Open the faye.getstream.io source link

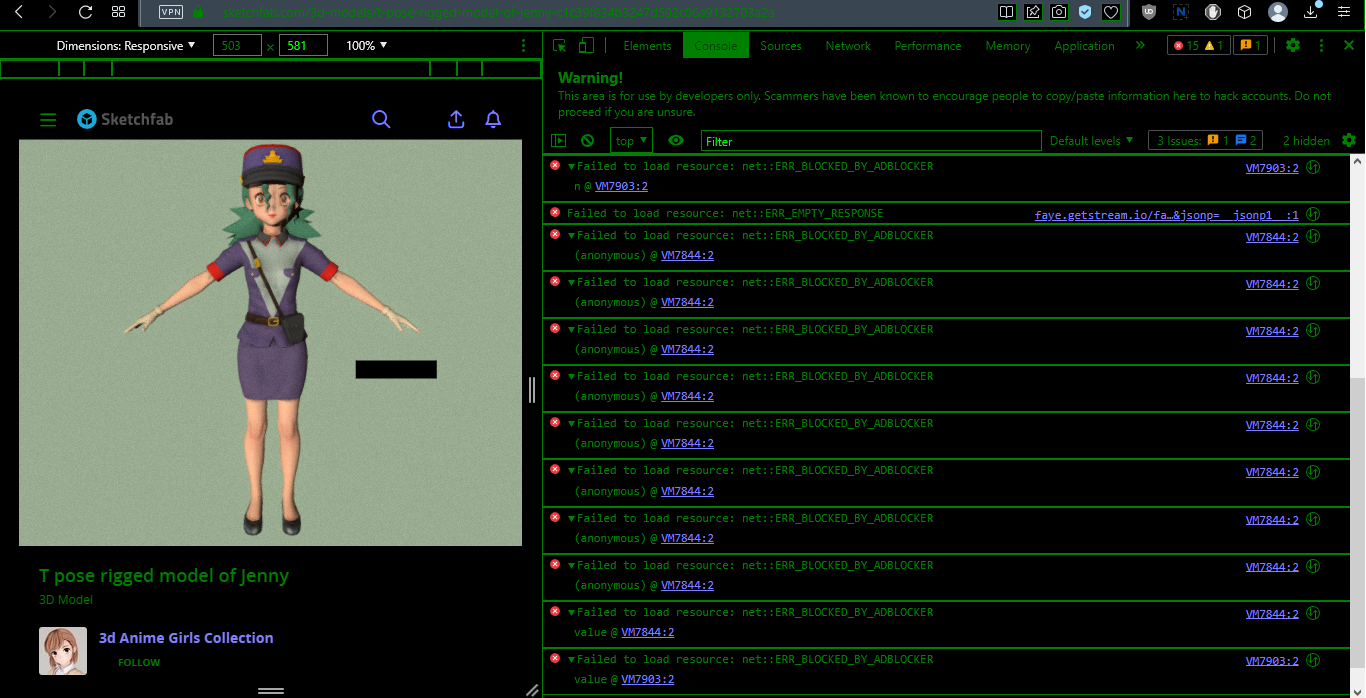pos(1167,214)
